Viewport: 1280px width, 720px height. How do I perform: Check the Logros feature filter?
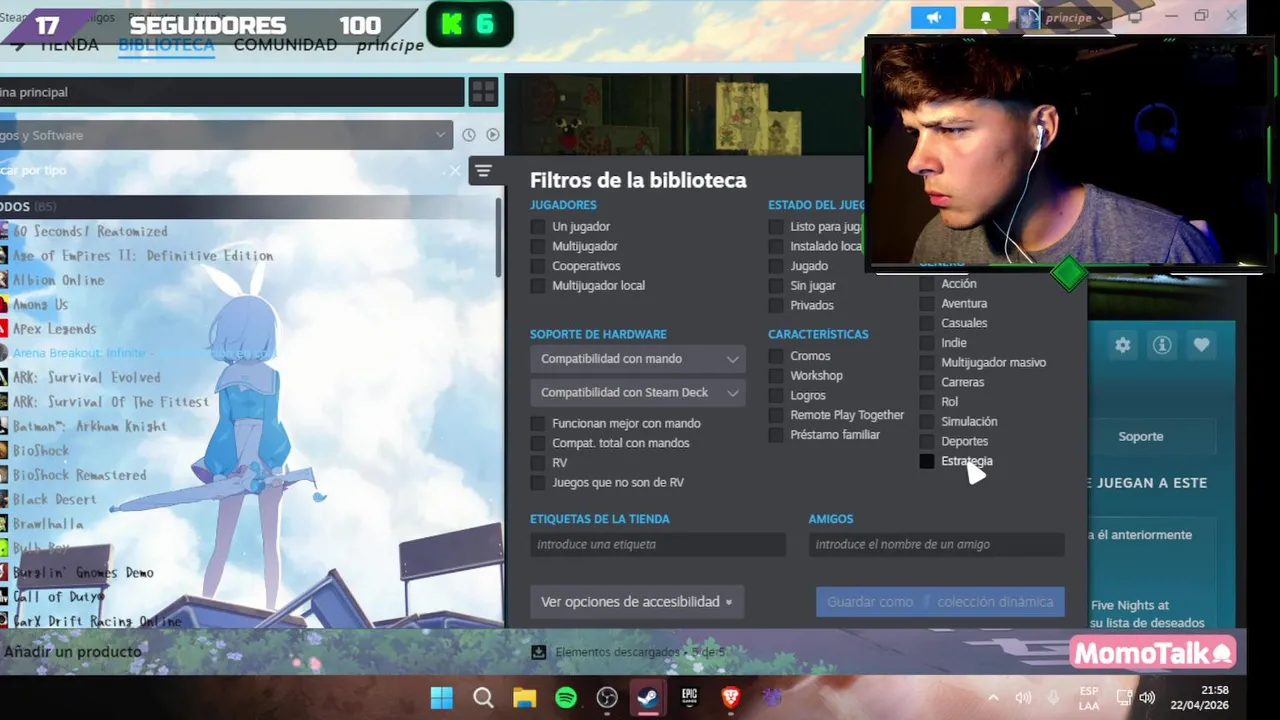coord(776,395)
